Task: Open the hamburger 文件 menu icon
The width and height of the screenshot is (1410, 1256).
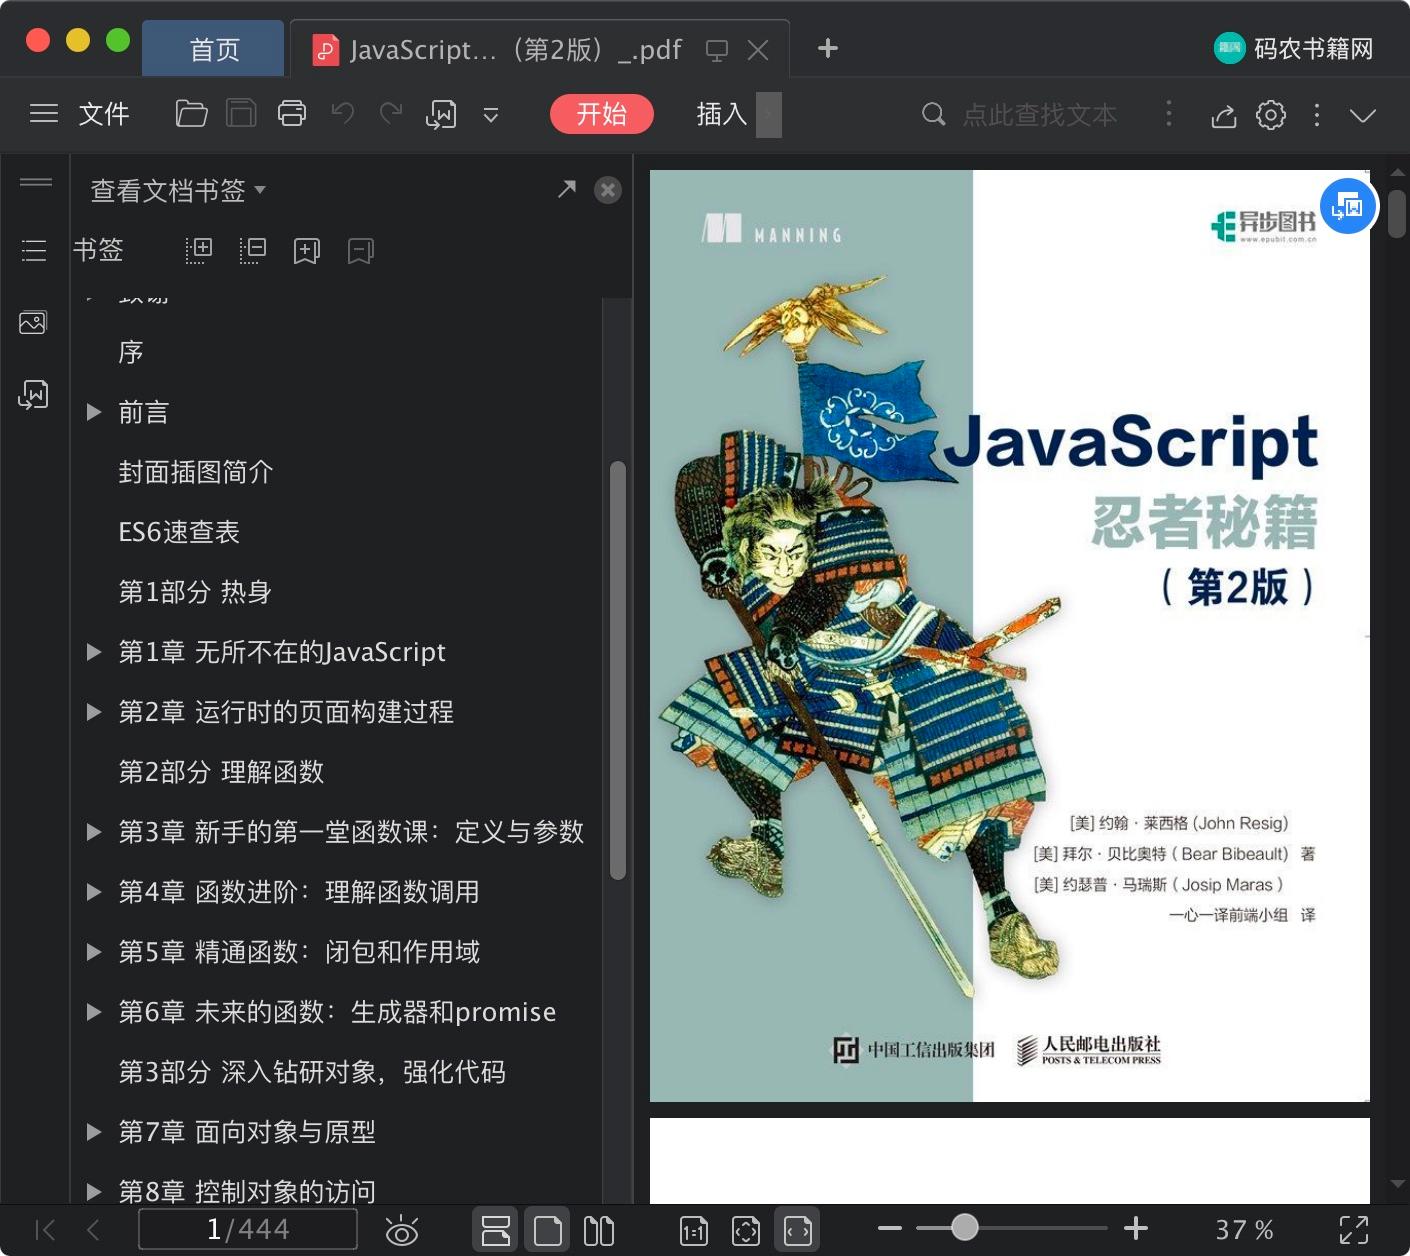Action: (x=44, y=114)
